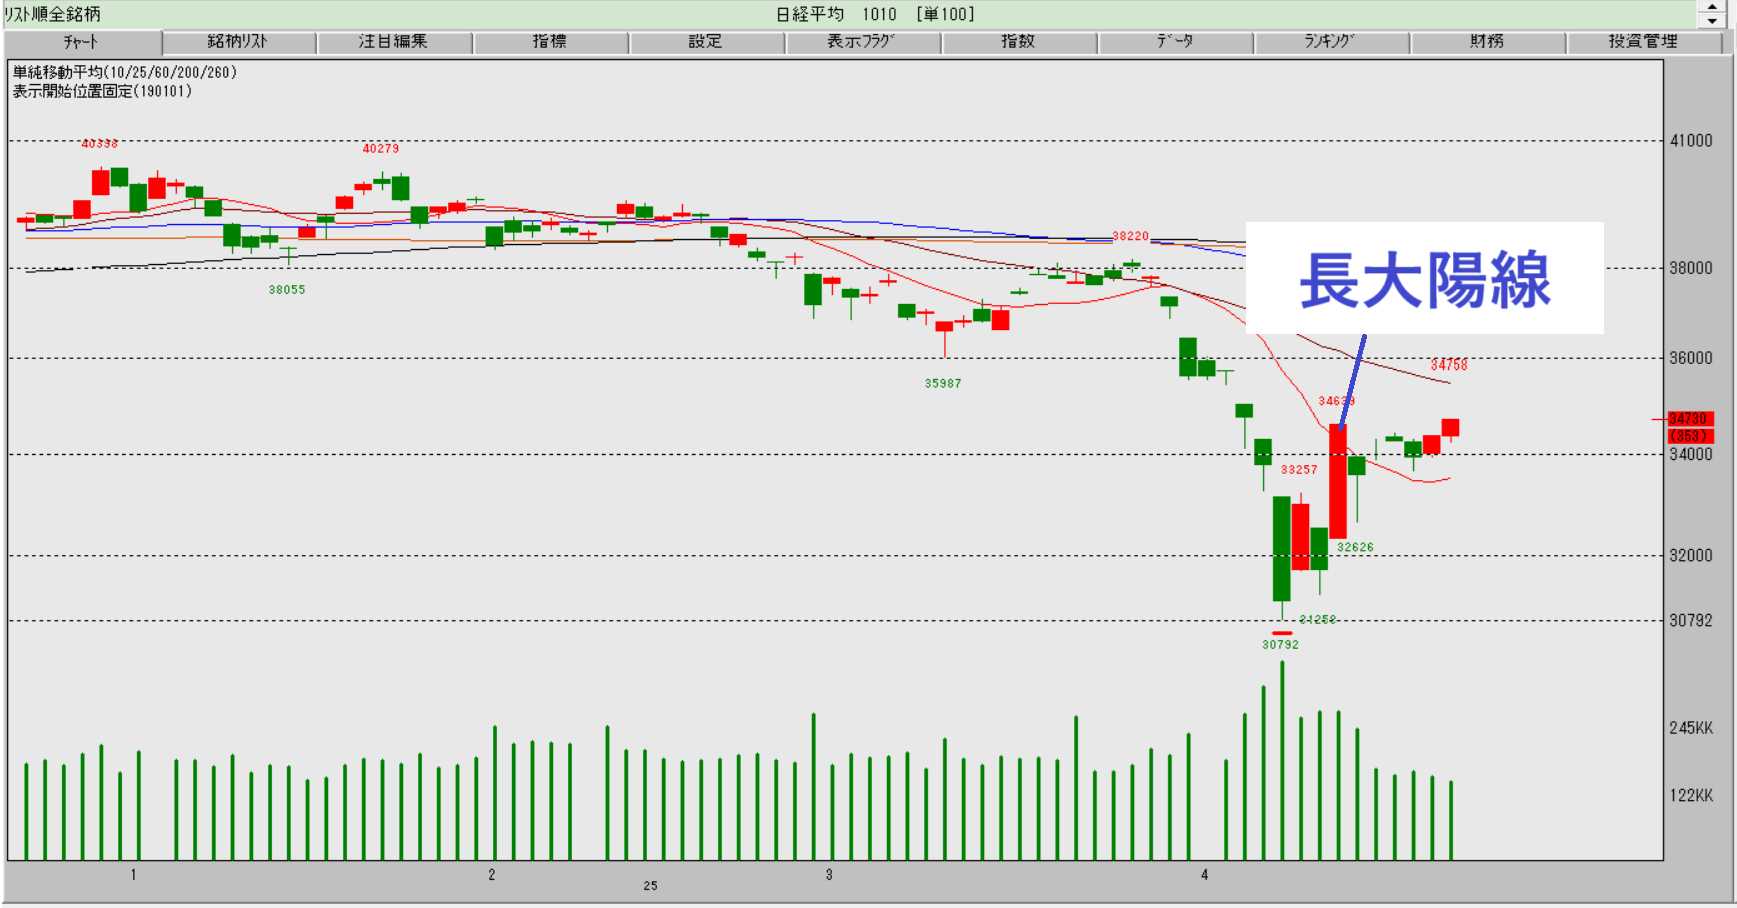
Task: Click the 32000 price axis label
Action: (1691, 556)
